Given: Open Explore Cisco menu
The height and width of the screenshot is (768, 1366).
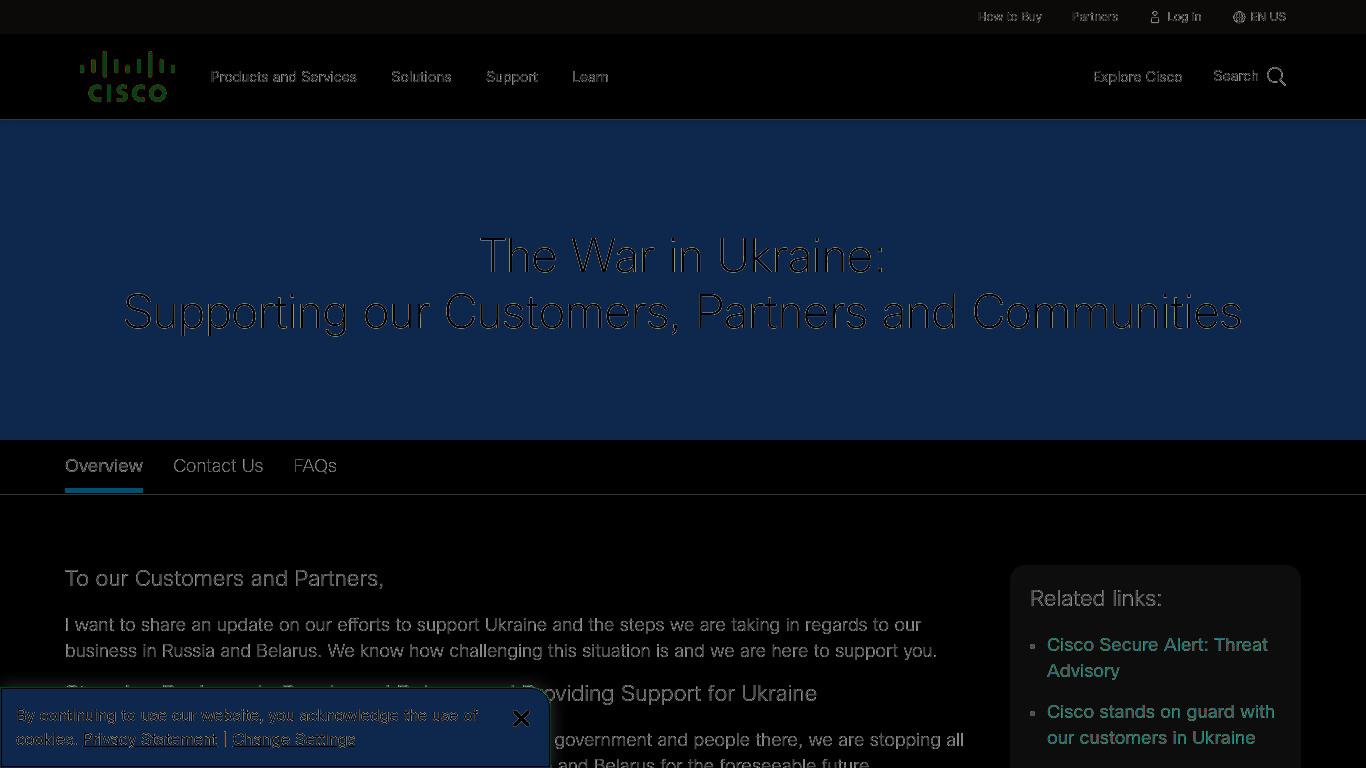Looking at the screenshot, I should pyautogui.click(x=1138, y=77).
